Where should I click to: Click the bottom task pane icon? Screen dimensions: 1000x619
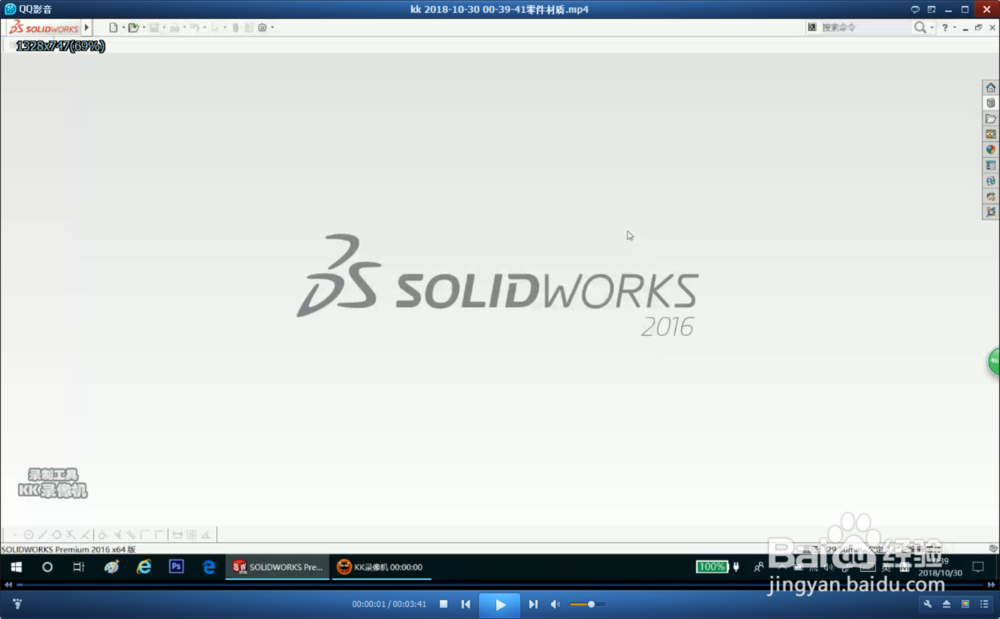(x=990, y=212)
